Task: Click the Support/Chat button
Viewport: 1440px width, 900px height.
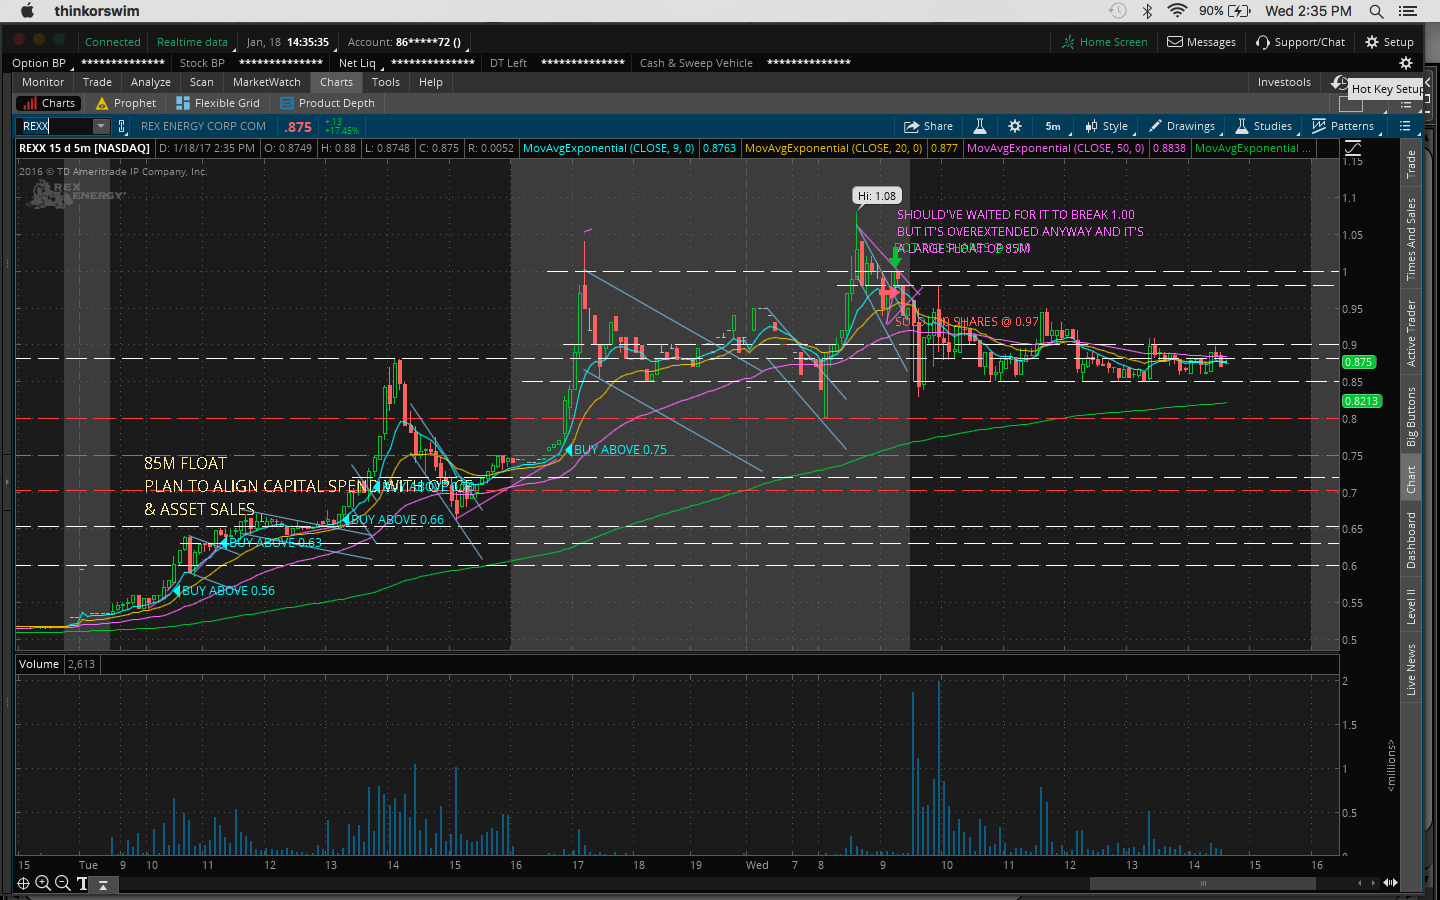Action: (1300, 42)
